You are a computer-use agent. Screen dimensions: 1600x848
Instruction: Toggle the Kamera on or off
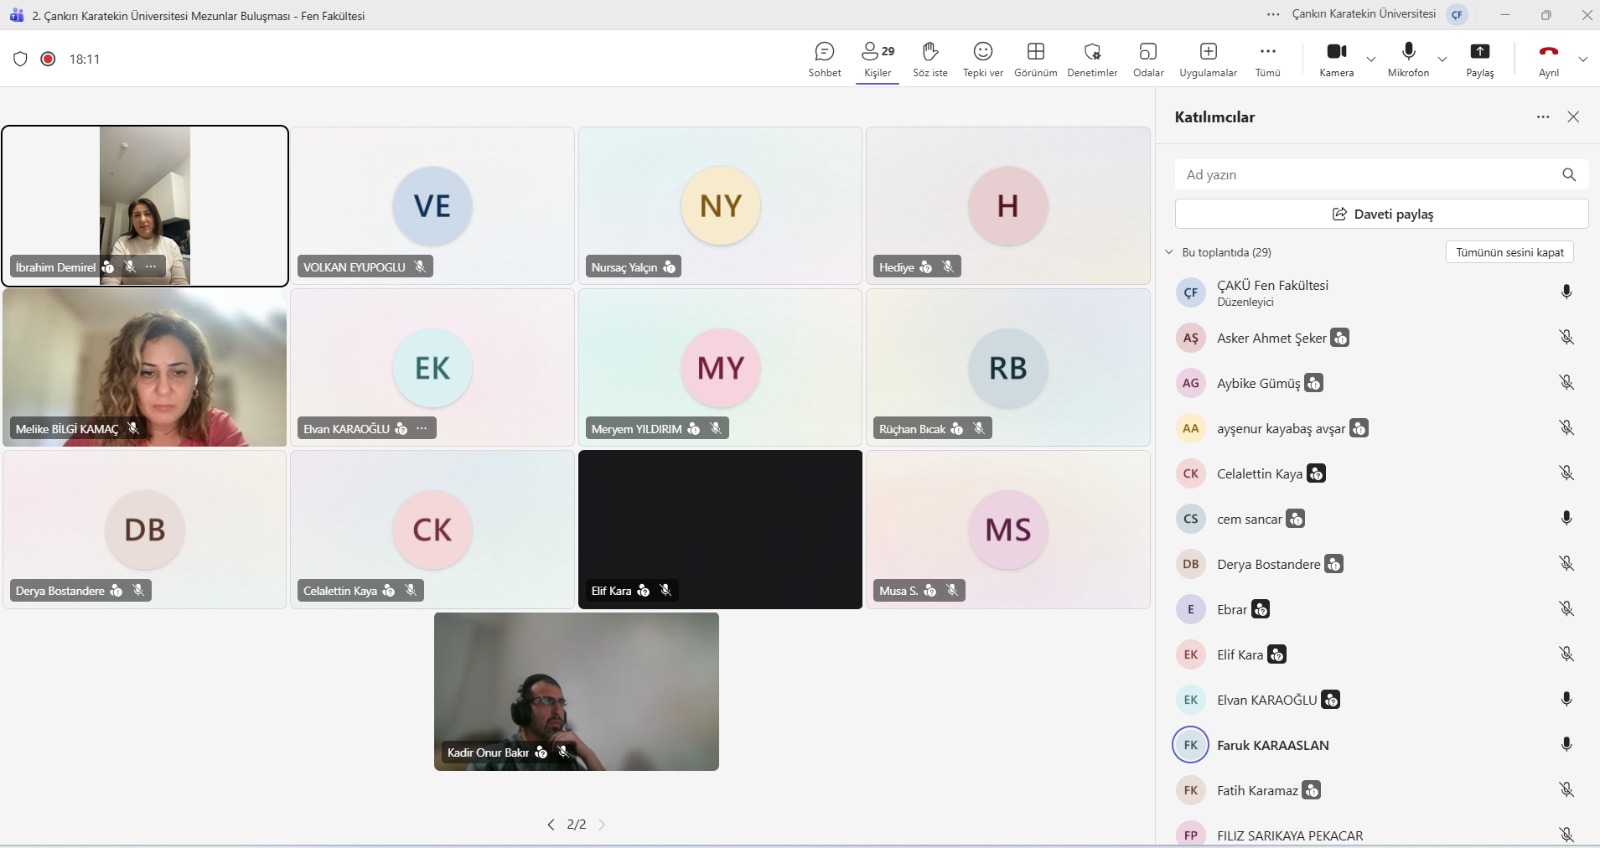point(1336,58)
